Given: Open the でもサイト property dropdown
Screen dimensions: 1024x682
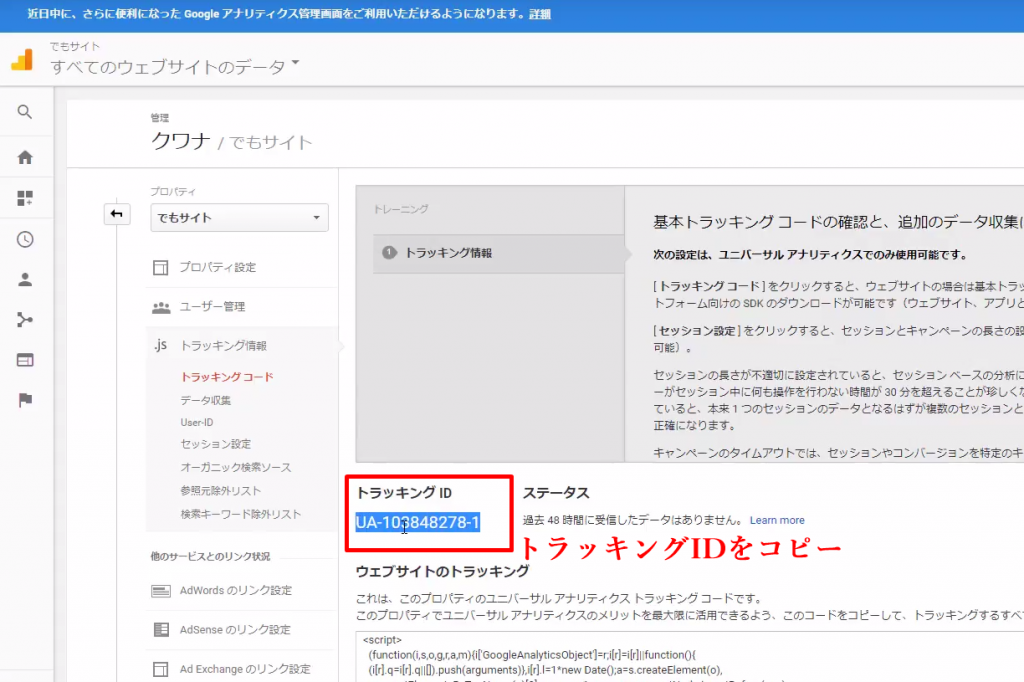Looking at the screenshot, I should (240, 218).
